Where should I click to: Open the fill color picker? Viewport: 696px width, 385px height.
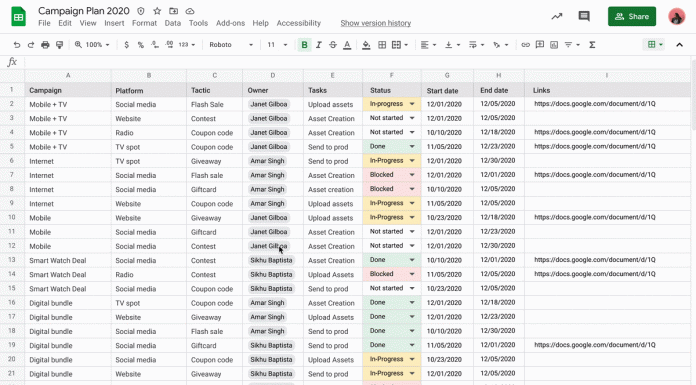tap(366, 45)
